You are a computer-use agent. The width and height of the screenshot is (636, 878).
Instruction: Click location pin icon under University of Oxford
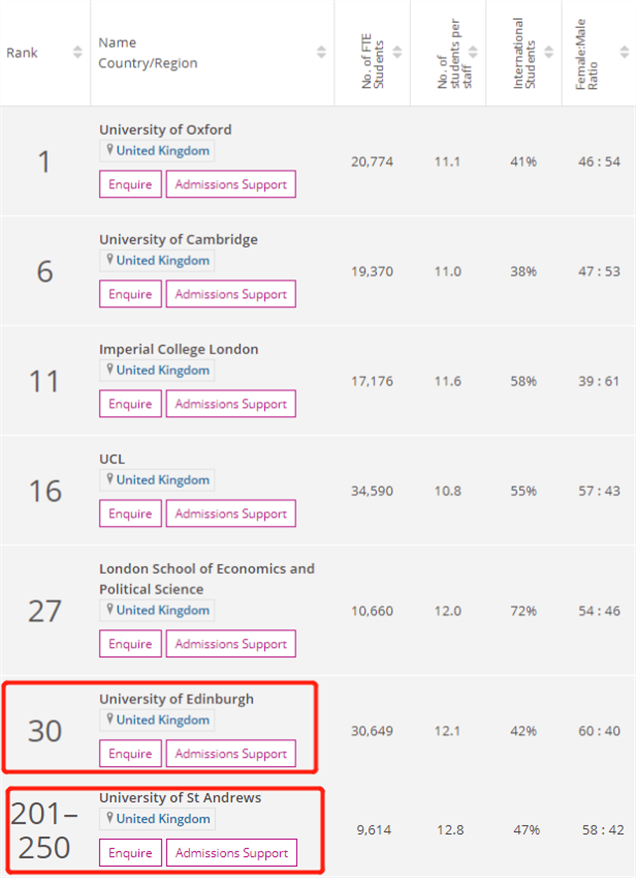pyautogui.click(x=110, y=150)
